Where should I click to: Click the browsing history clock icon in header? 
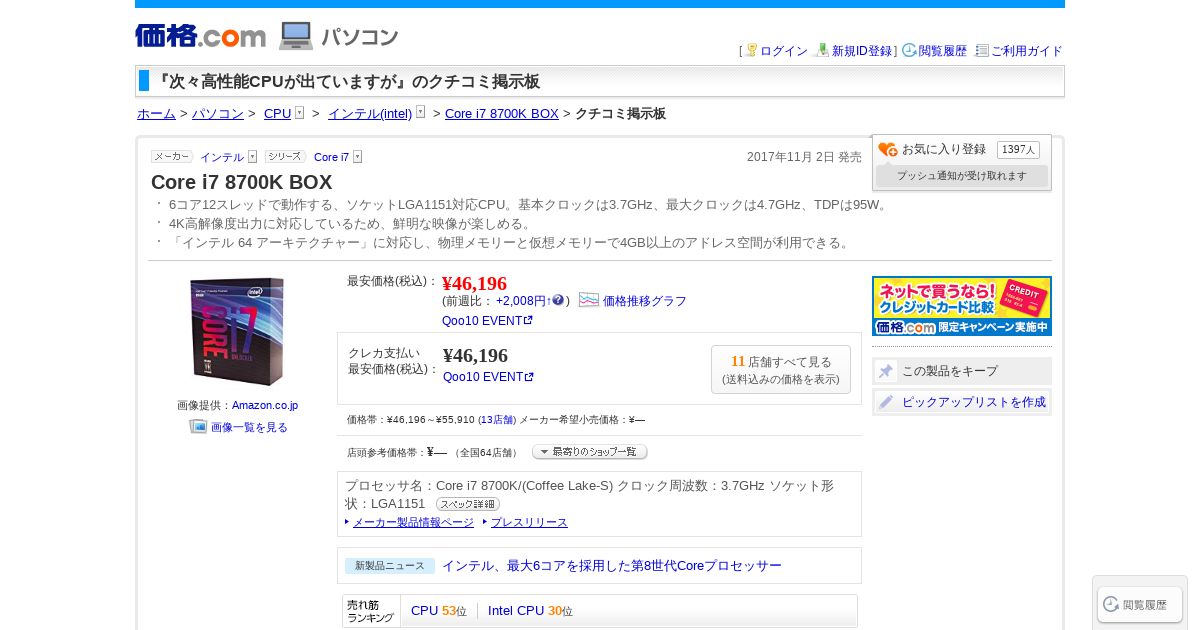coord(909,50)
